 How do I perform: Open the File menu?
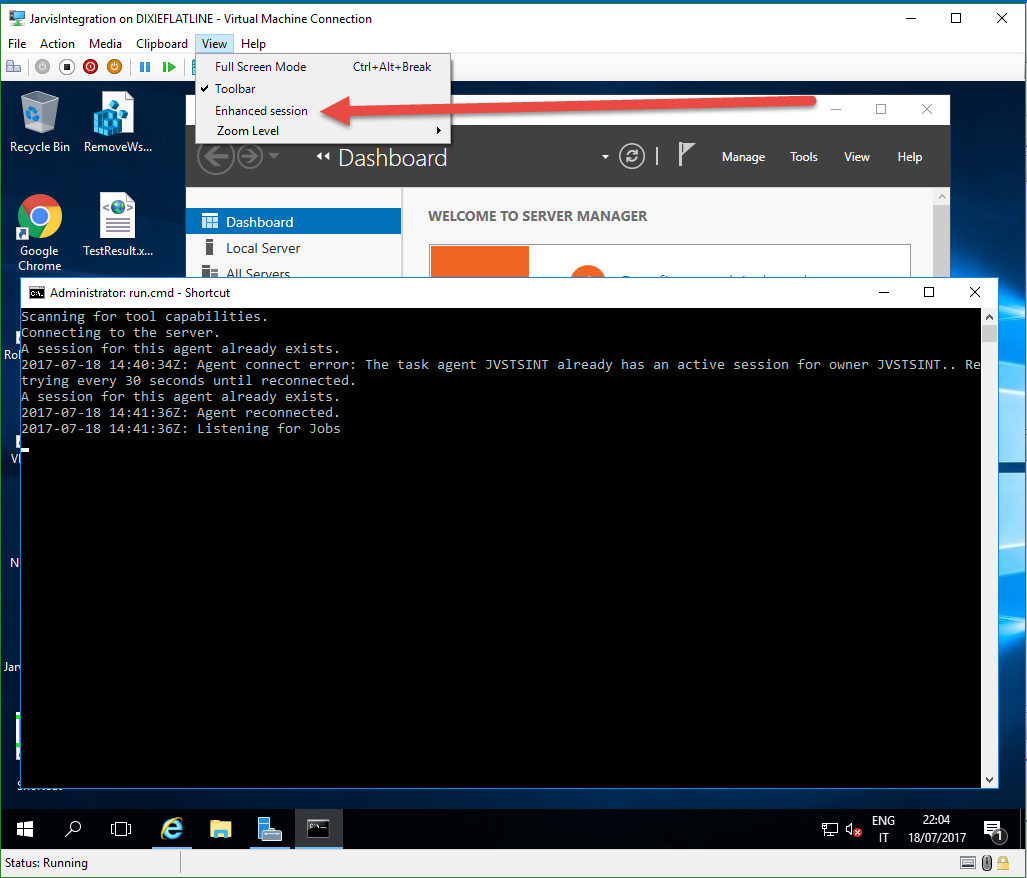tap(17, 44)
